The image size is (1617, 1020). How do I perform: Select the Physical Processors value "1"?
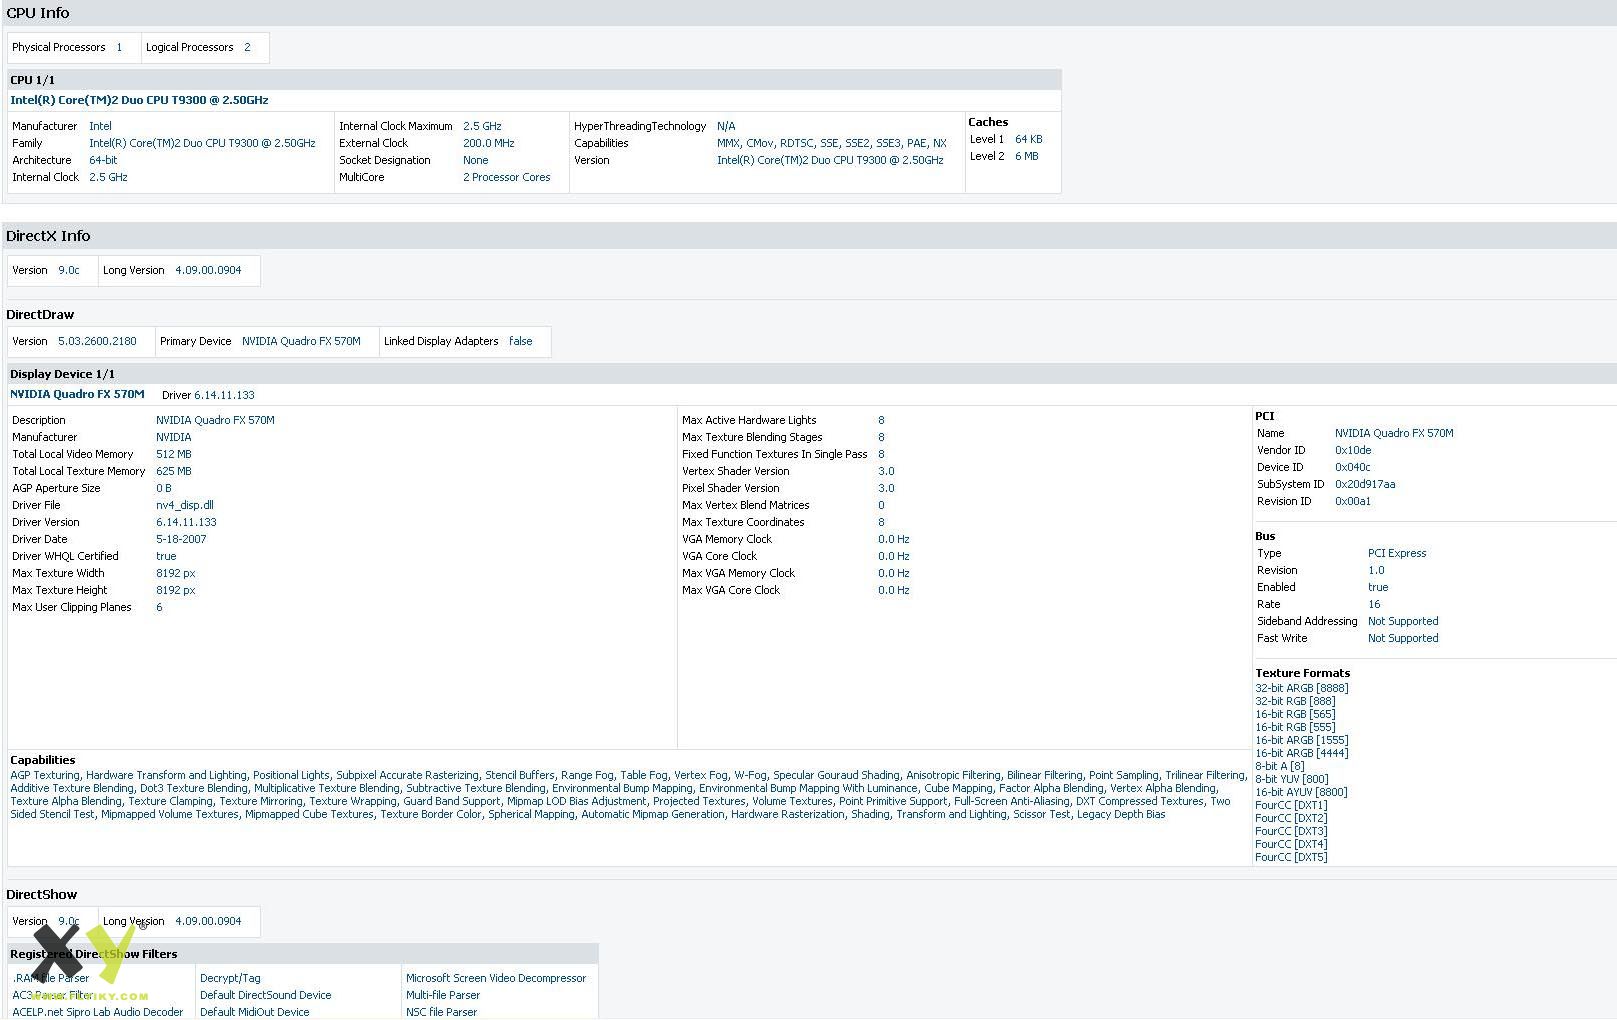click(x=119, y=47)
